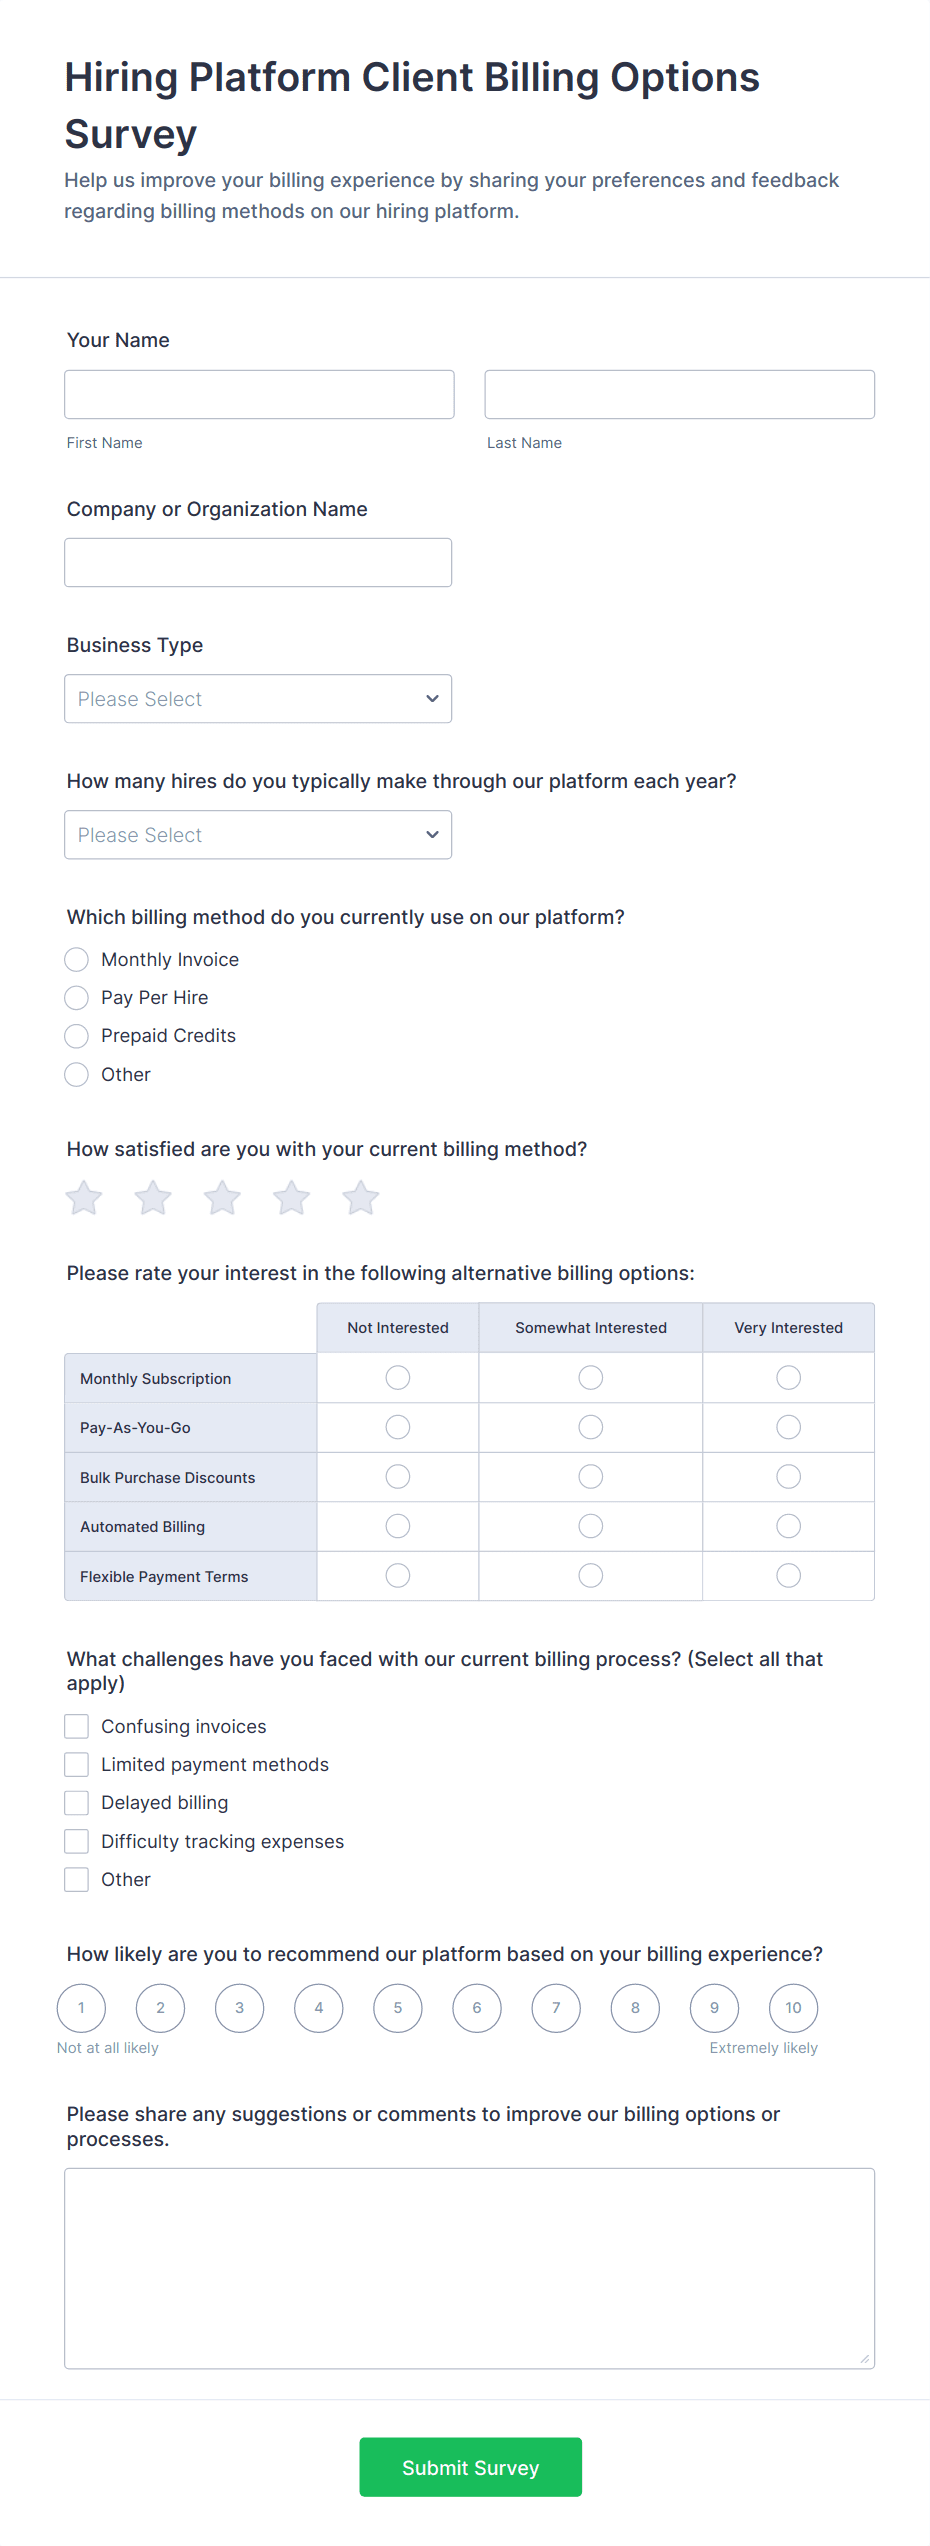
Task: Select the third satisfaction star
Action: [x=222, y=1197]
